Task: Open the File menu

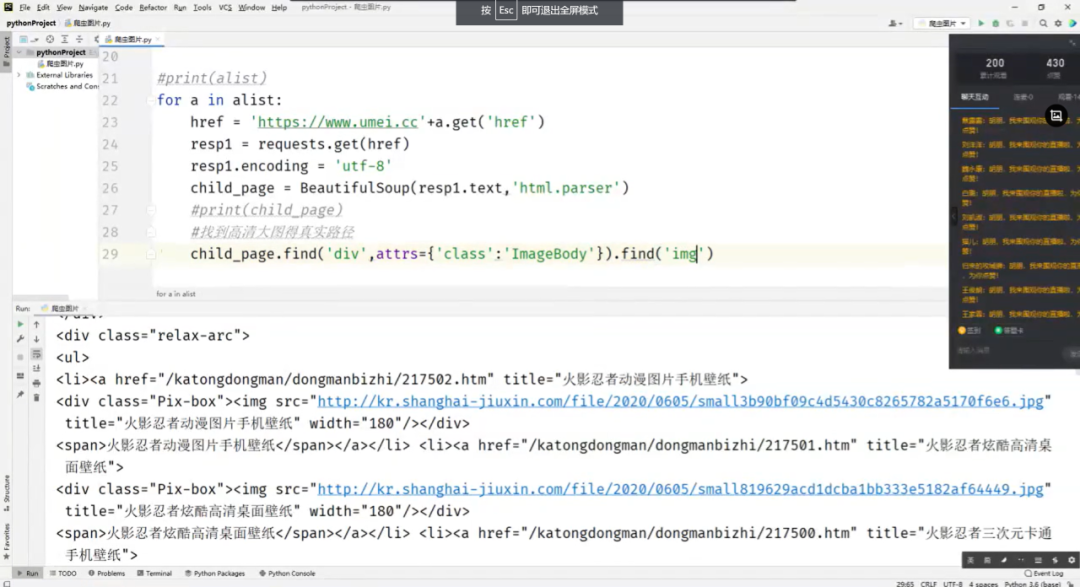Action: [x=25, y=8]
